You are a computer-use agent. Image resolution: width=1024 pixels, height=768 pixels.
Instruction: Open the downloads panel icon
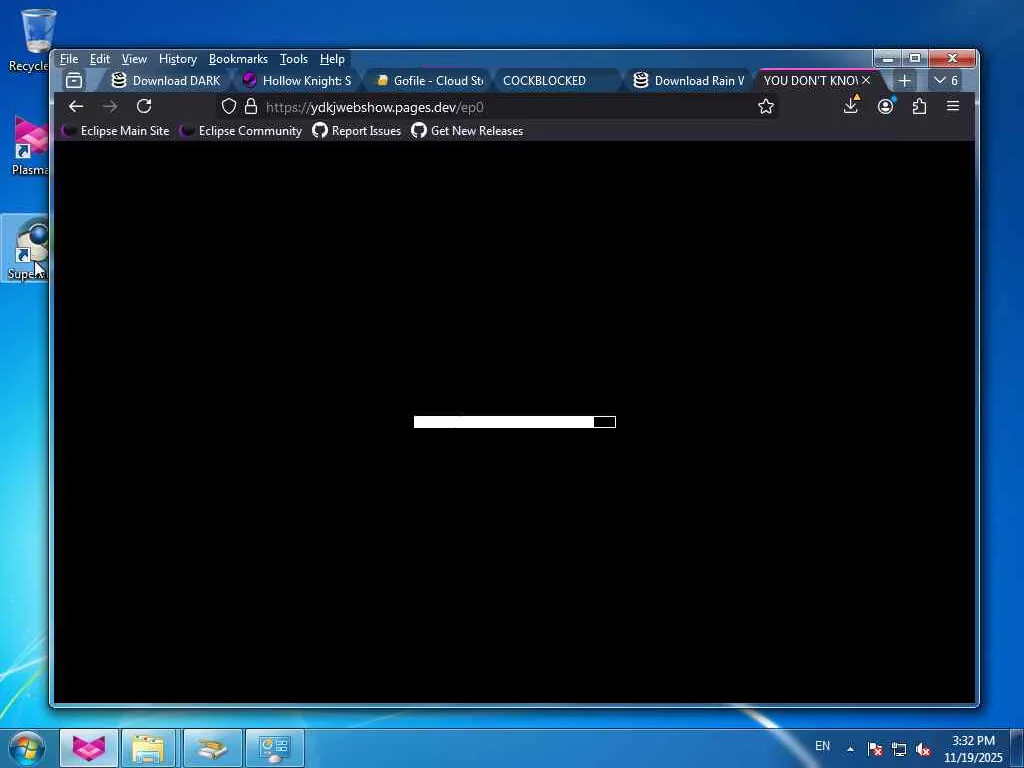coord(851,105)
